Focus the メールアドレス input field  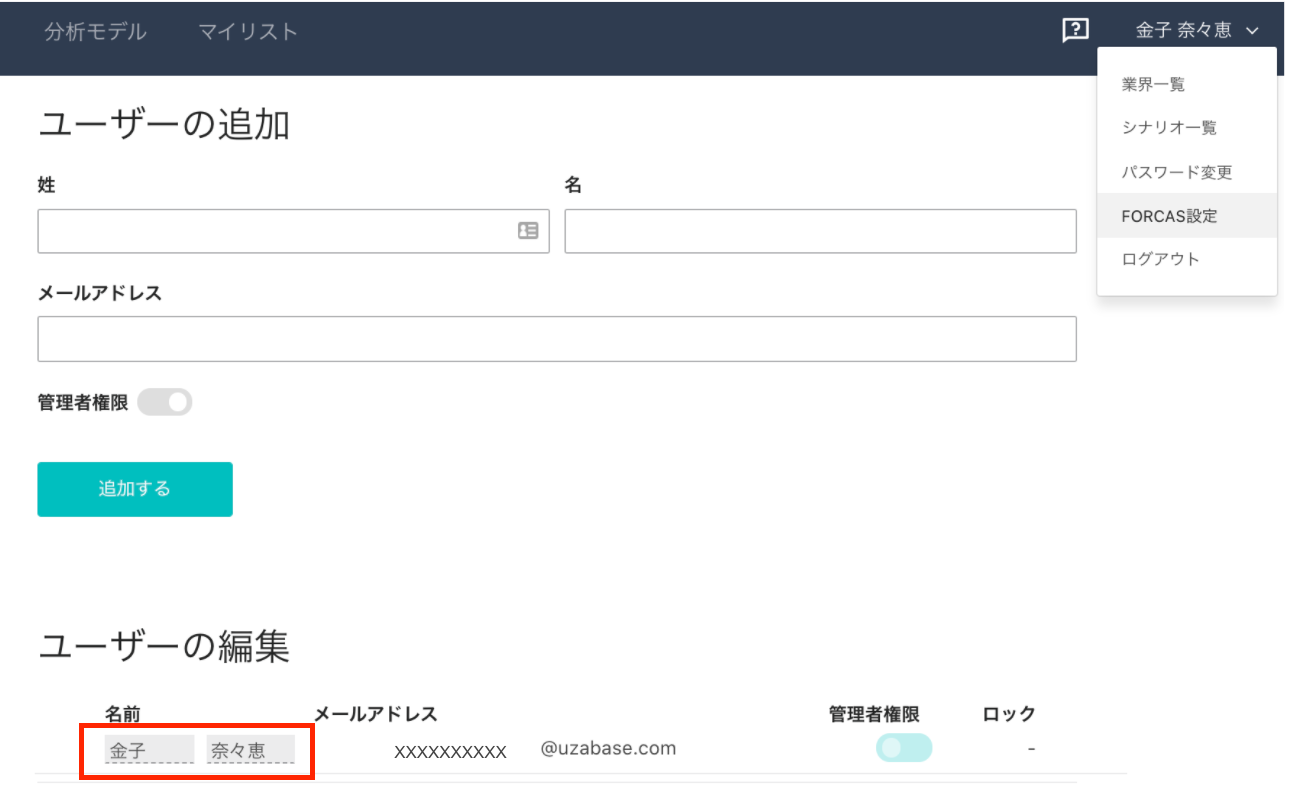[x=556, y=339]
